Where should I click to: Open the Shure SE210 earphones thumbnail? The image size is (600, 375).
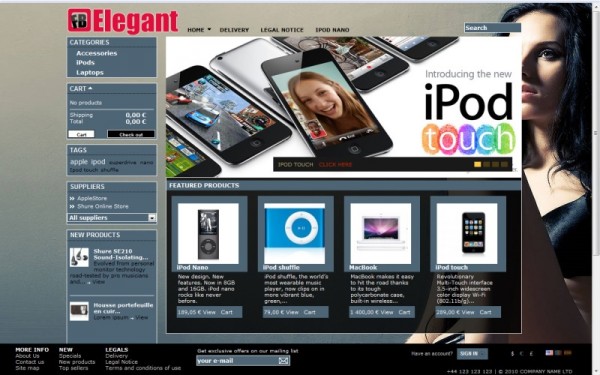pos(79,257)
